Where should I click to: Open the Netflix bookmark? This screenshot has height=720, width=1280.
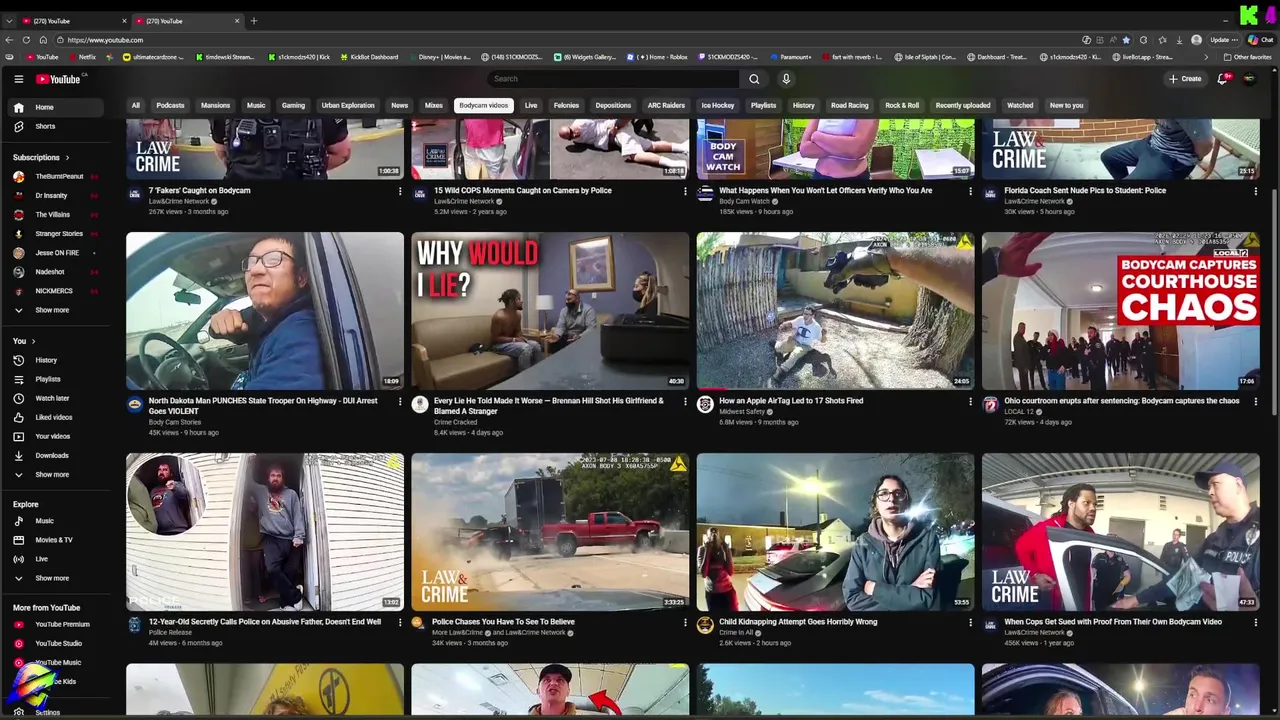click(x=82, y=57)
